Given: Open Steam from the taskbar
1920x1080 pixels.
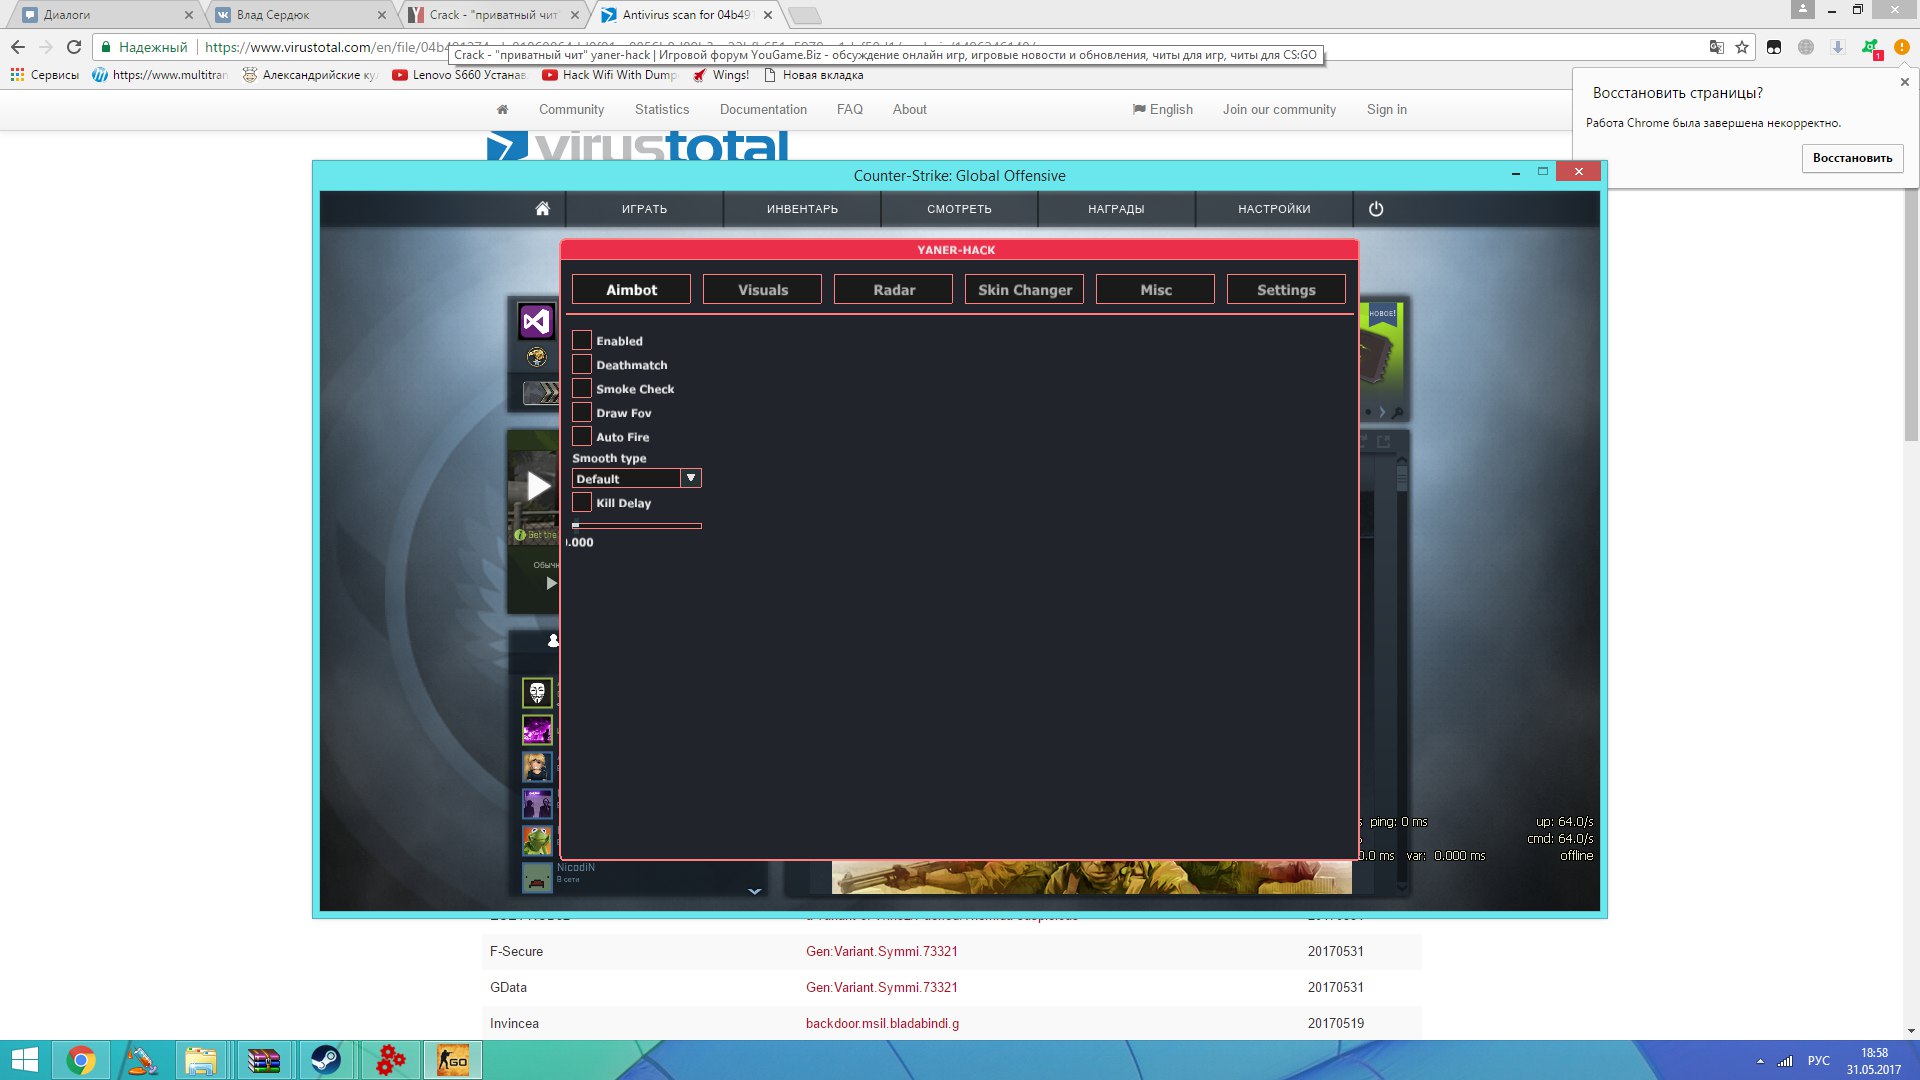Looking at the screenshot, I should point(325,1060).
